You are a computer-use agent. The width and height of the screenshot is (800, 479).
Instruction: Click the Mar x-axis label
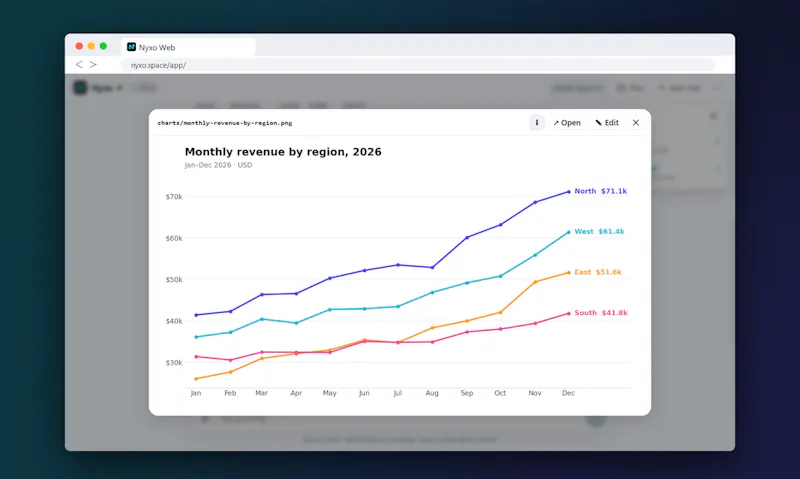pyautogui.click(x=261, y=393)
